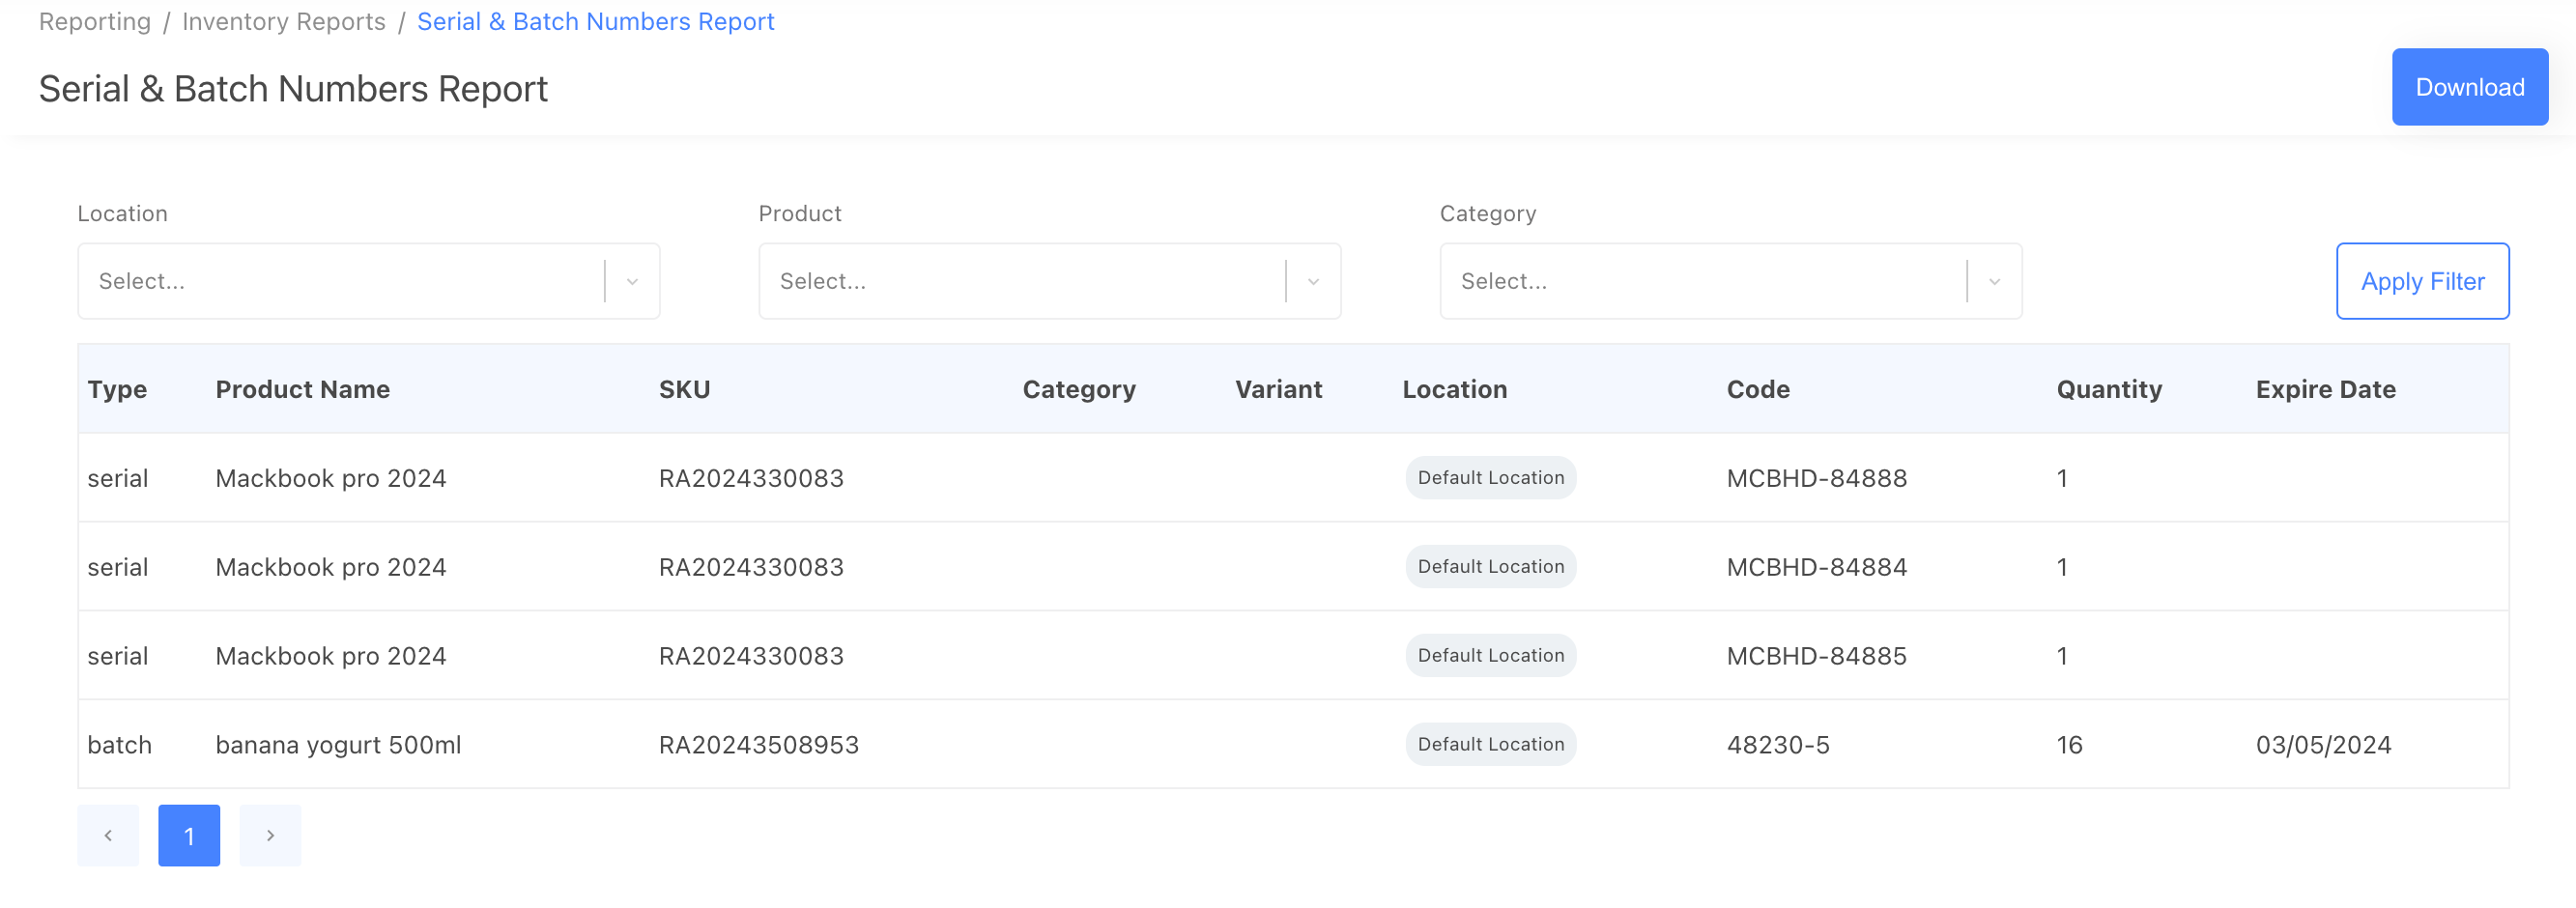Click Default Location badge in banana yogurt row
Screen dimensions: 2576x908
tap(1490, 744)
